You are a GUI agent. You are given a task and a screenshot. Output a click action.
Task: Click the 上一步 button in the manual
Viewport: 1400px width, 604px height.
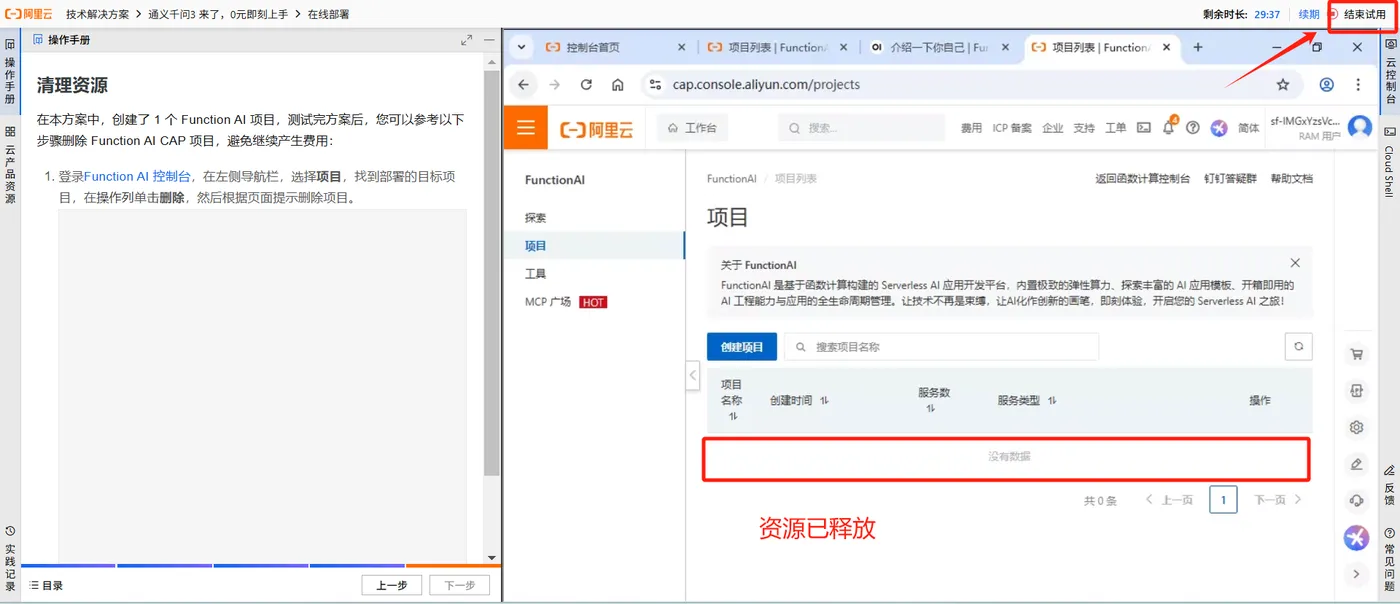(x=391, y=585)
